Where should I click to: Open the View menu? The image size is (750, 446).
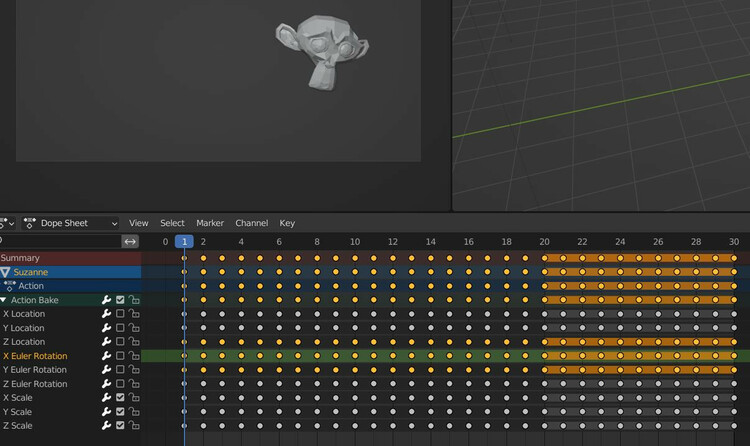click(x=138, y=223)
